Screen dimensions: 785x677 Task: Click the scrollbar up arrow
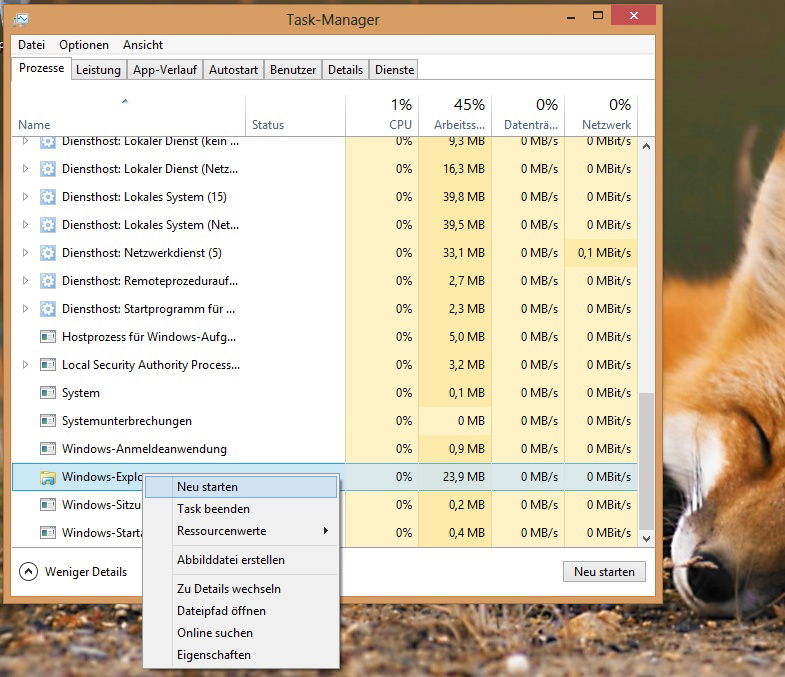click(646, 146)
